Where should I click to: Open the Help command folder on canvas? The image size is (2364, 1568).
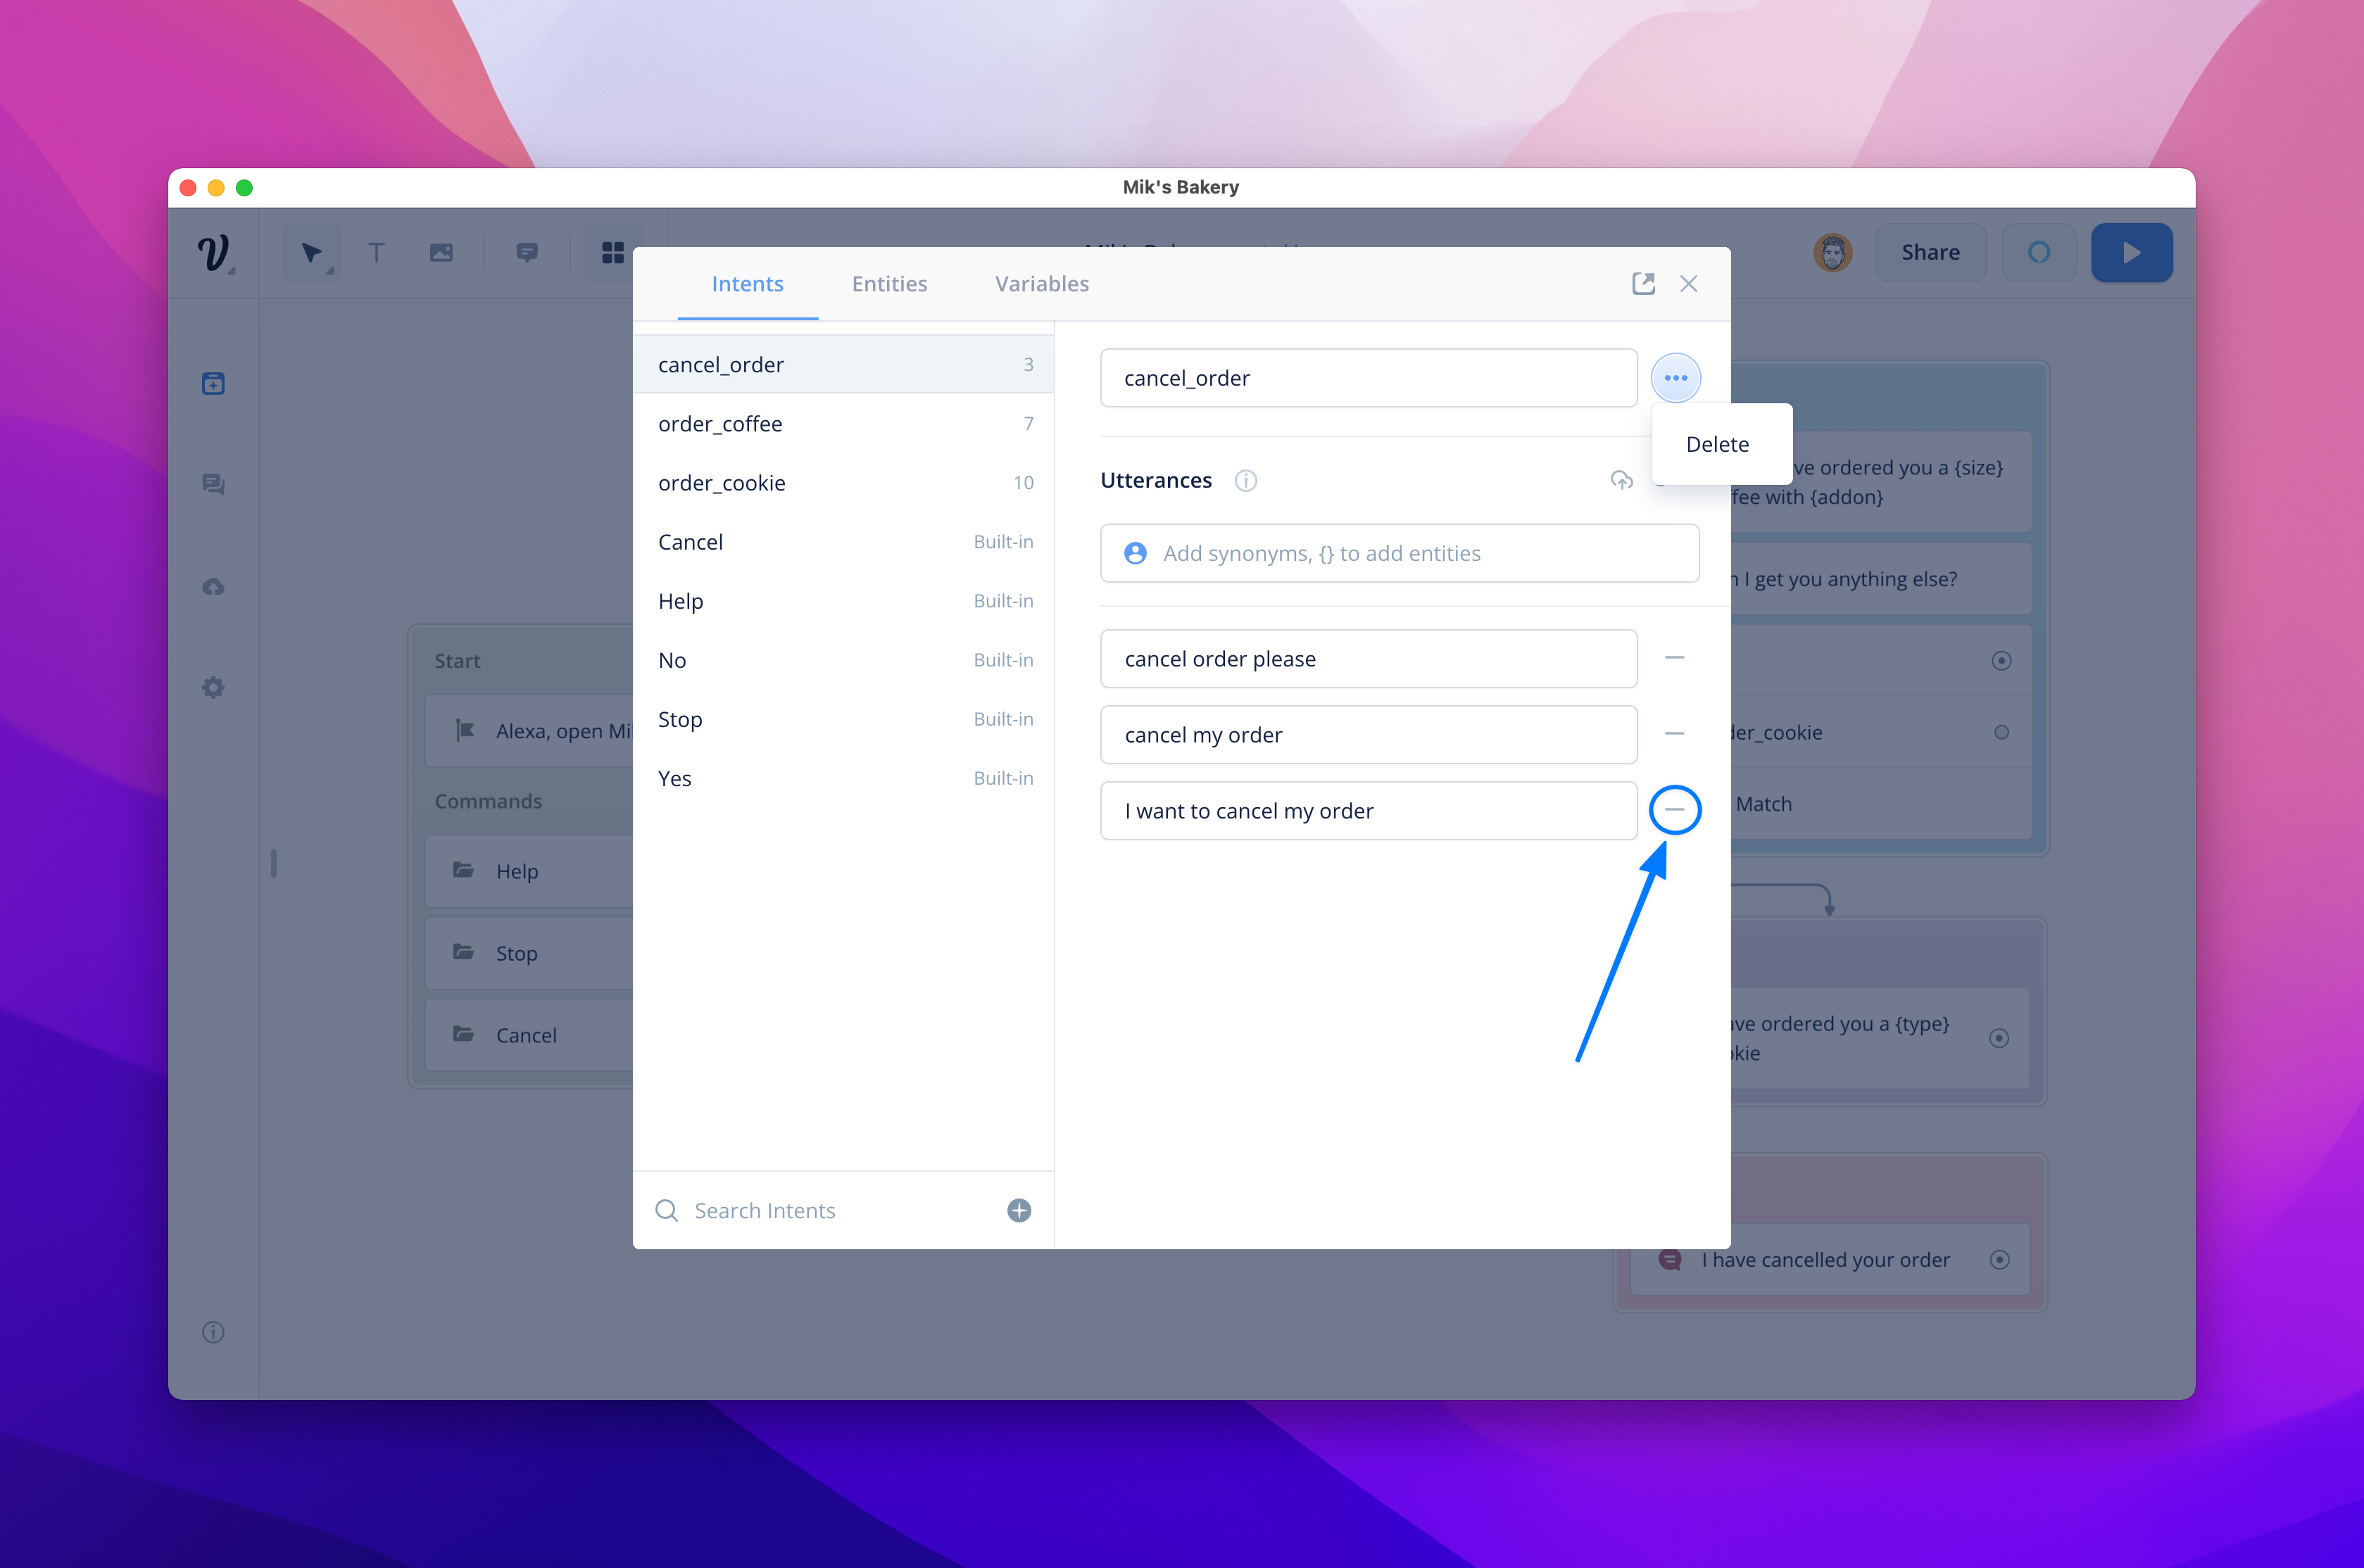coord(529,871)
